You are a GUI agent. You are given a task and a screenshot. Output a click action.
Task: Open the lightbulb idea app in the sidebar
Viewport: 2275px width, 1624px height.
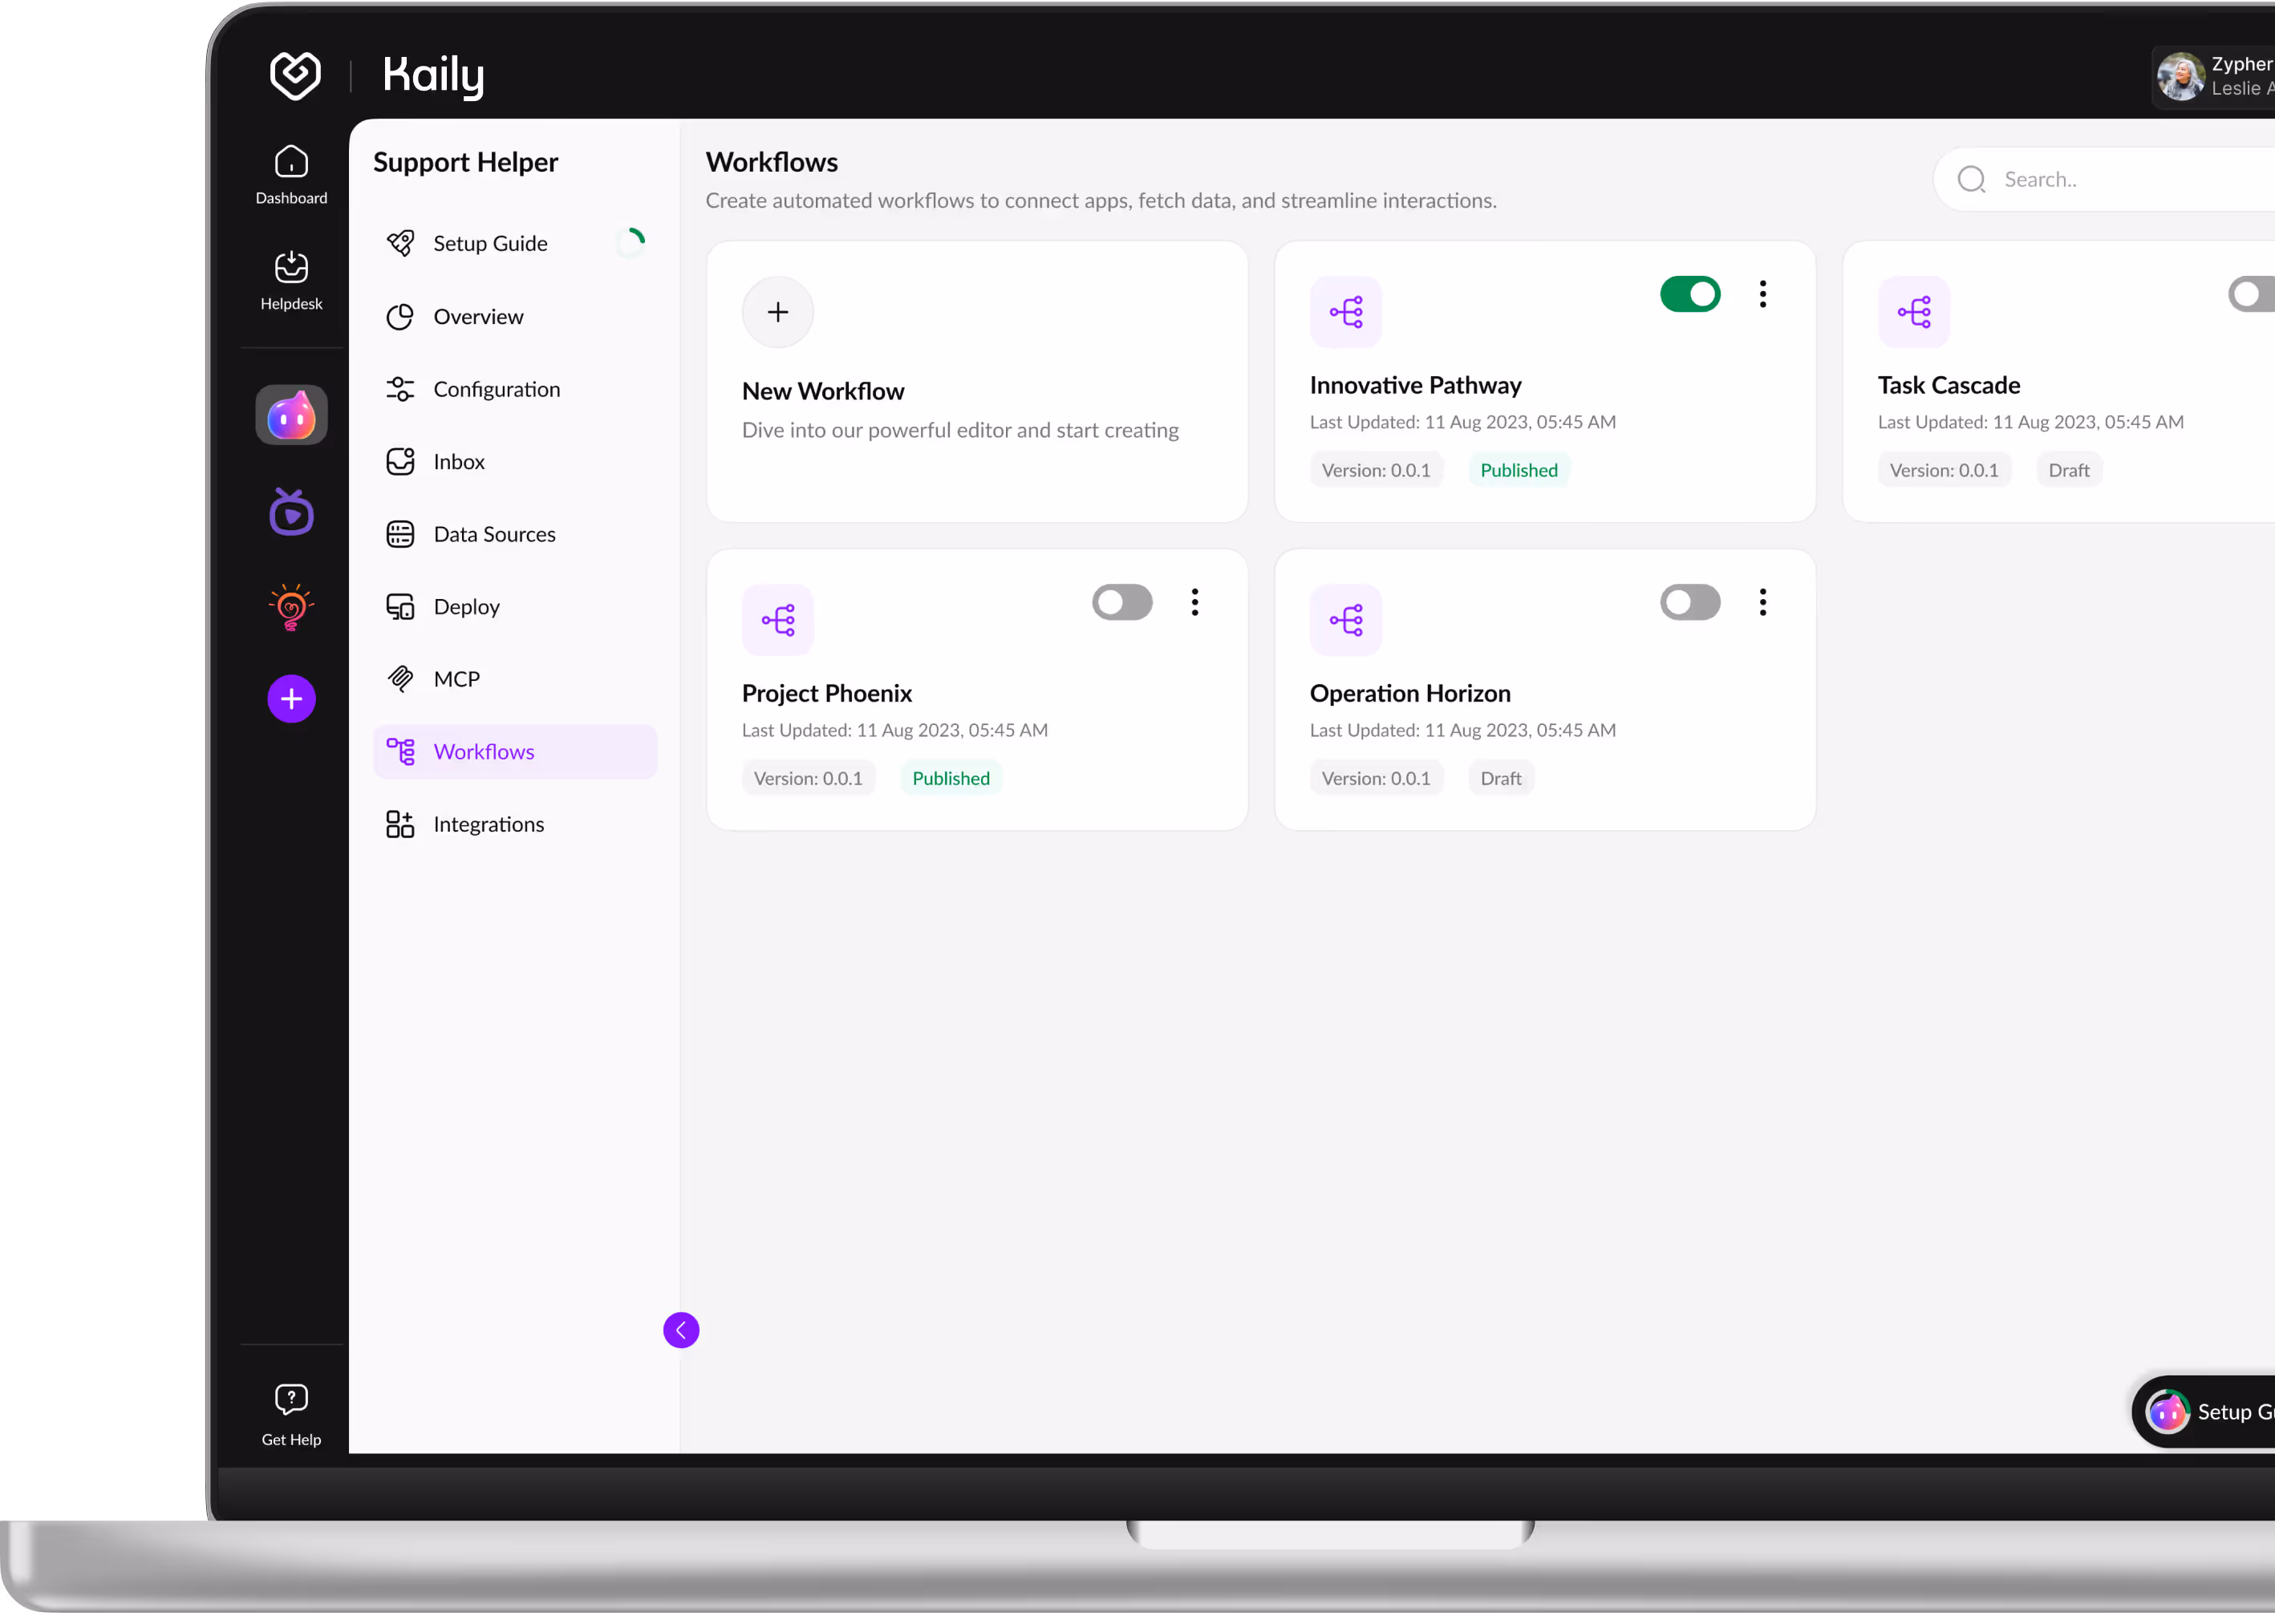291,607
